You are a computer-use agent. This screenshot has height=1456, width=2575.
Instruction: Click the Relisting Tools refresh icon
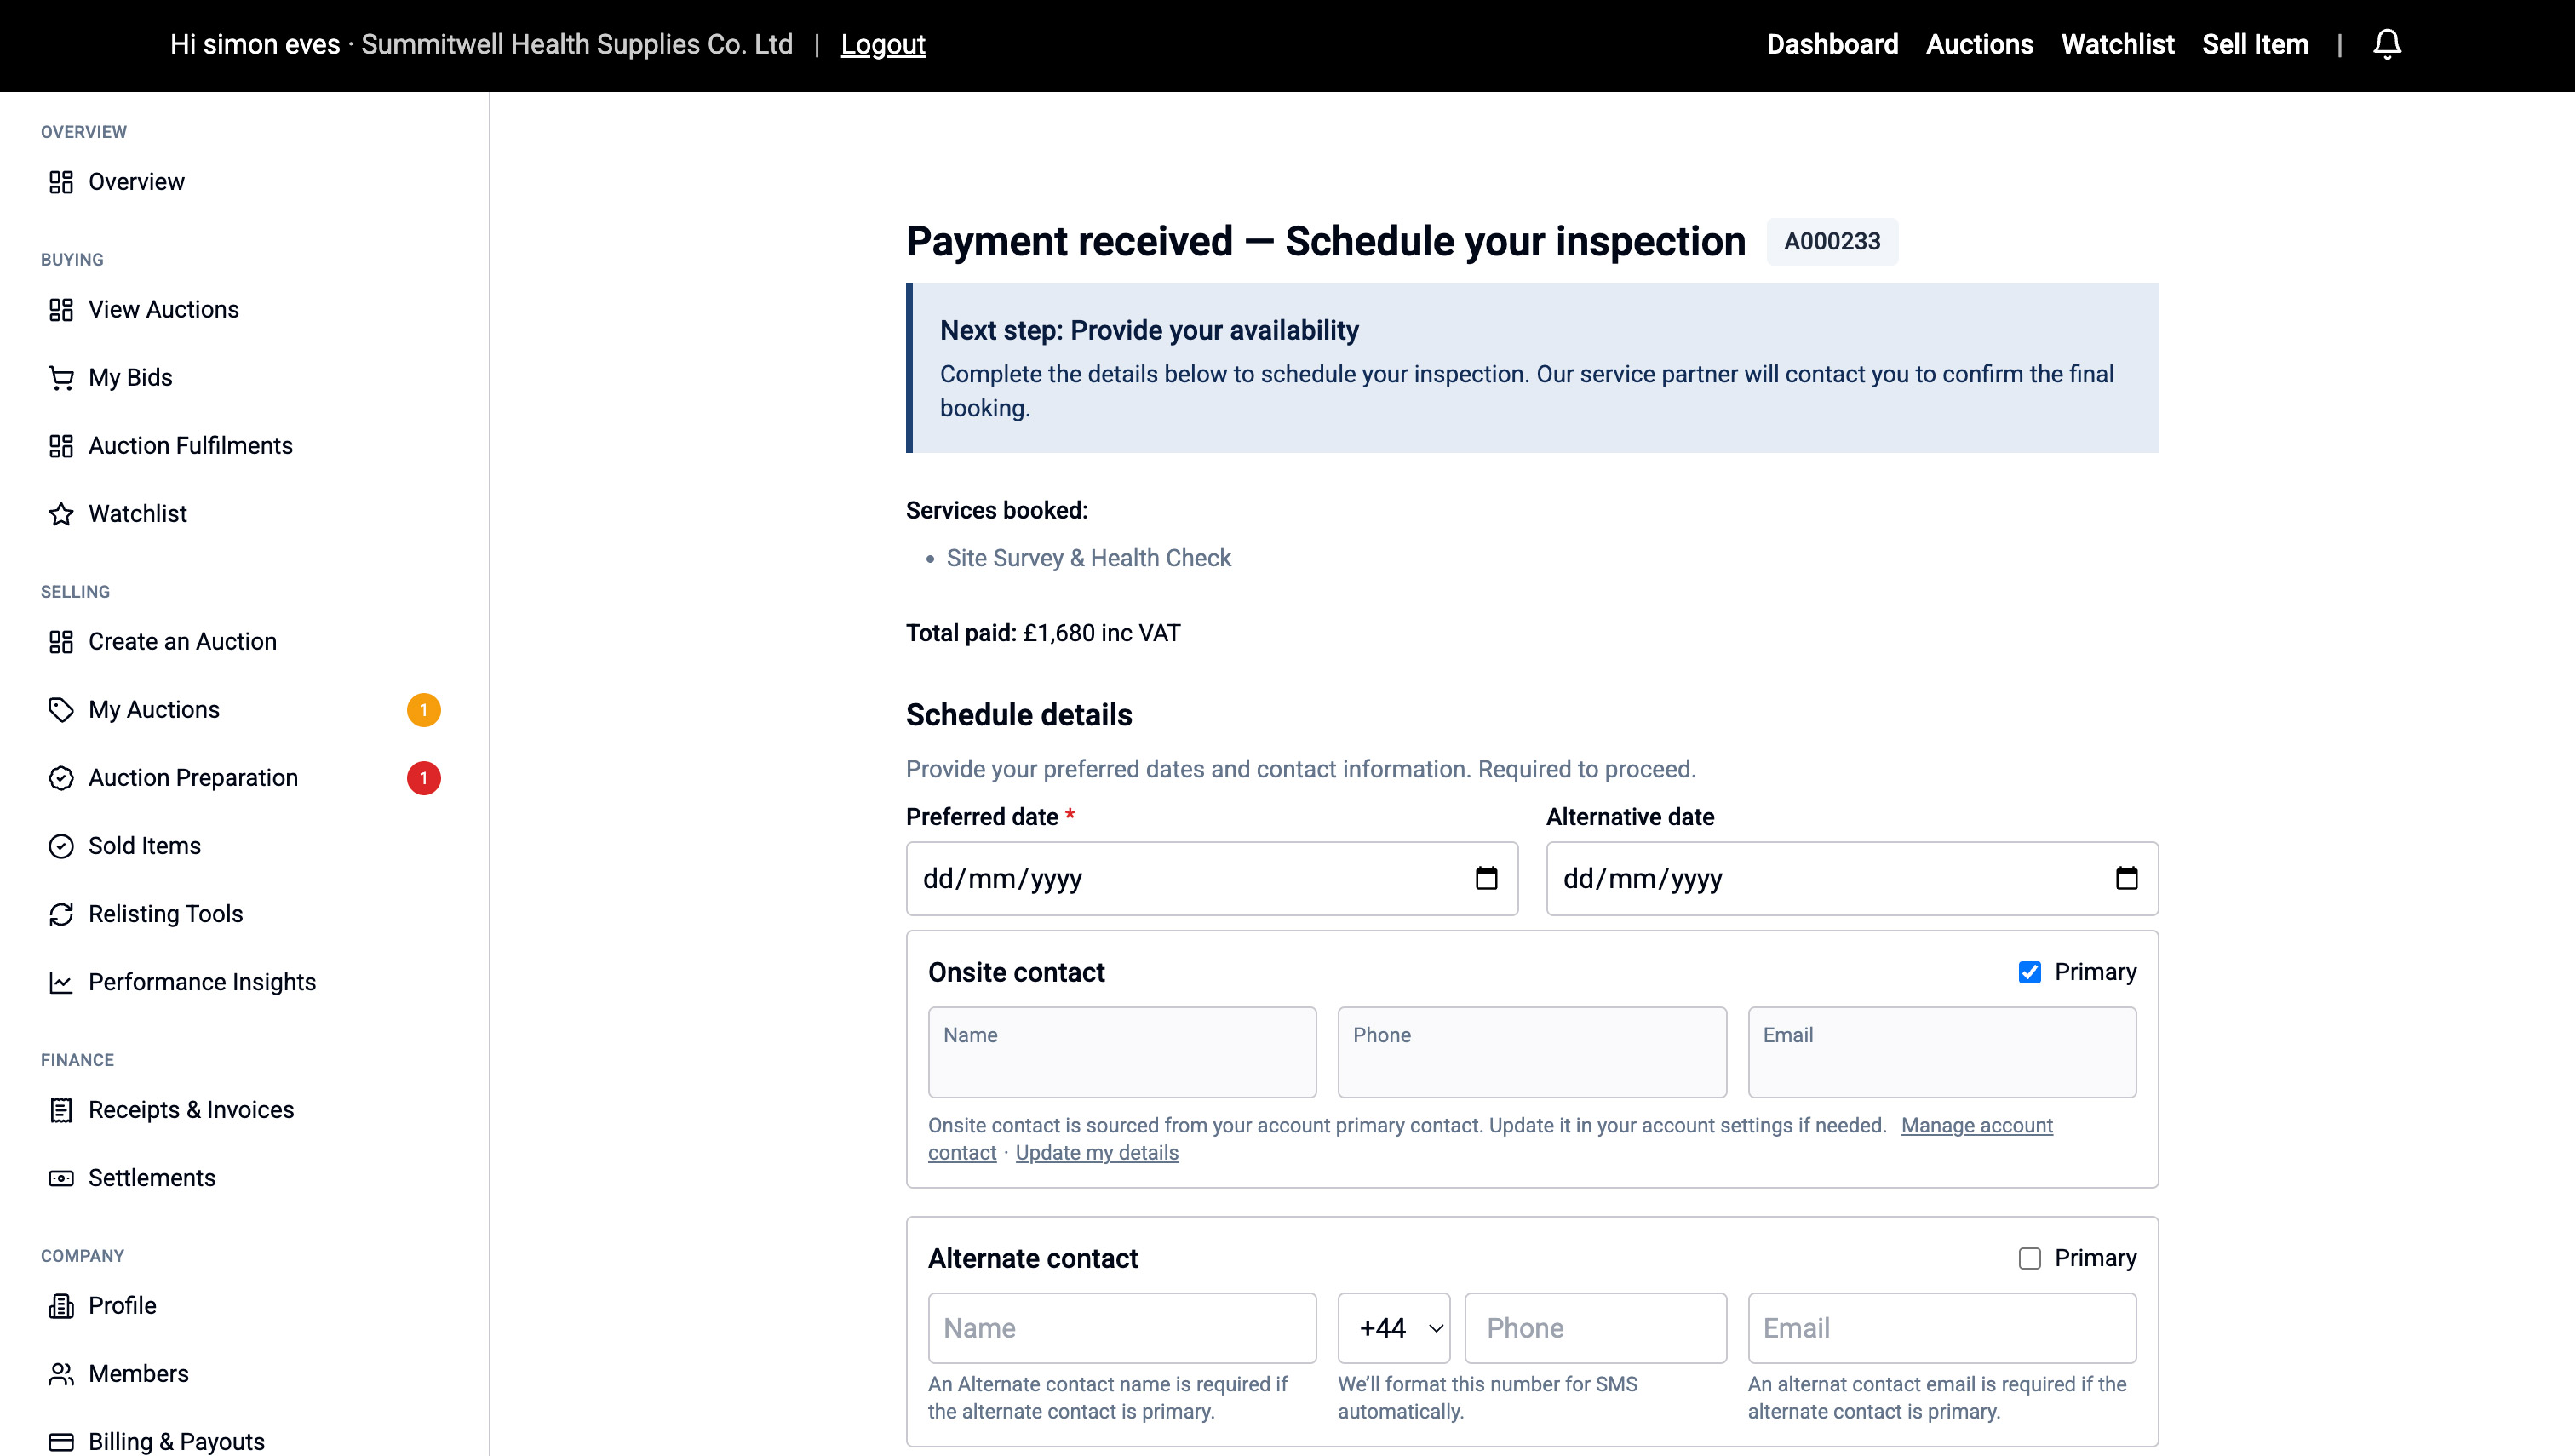61,914
